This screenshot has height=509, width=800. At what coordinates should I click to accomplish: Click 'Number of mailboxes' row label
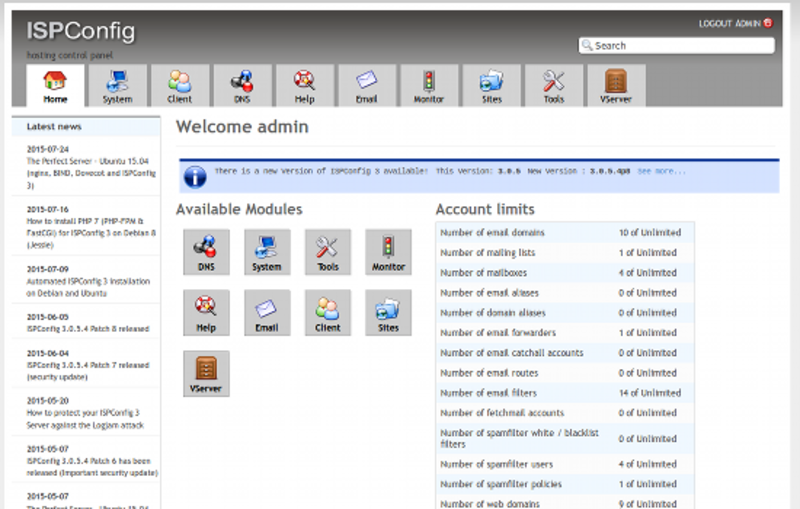(x=484, y=273)
